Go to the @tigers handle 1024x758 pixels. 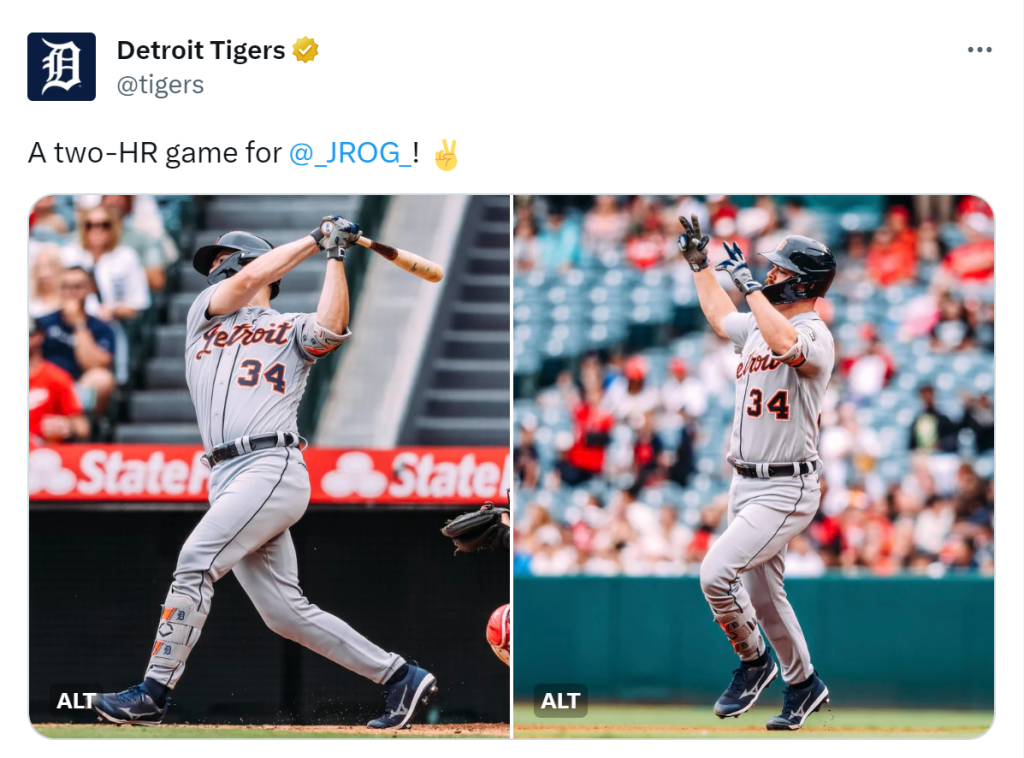160,85
